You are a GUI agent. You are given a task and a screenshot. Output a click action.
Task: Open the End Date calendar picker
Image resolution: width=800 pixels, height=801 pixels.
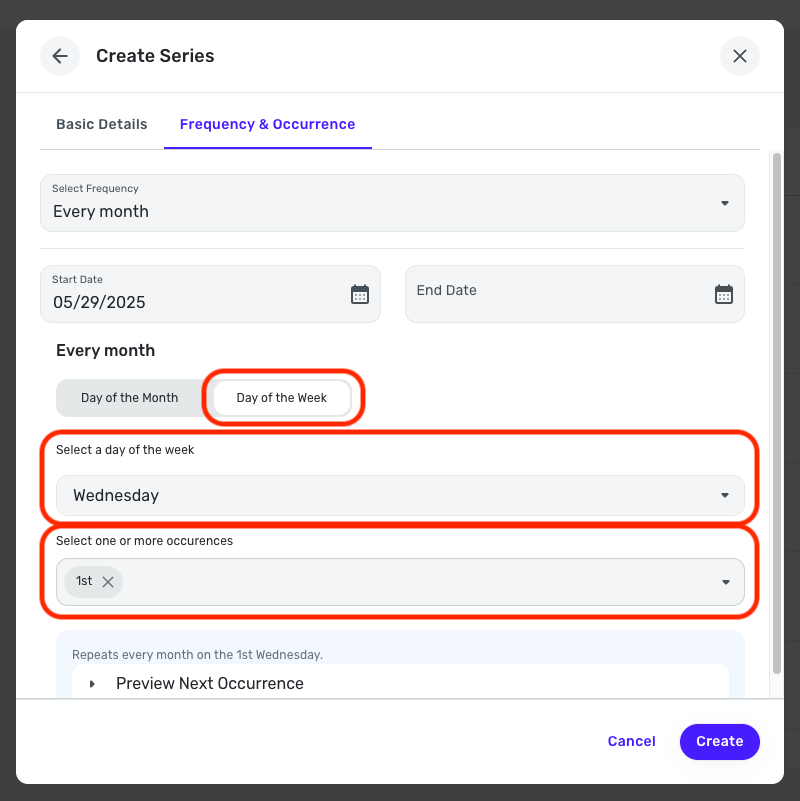tap(723, 294)
